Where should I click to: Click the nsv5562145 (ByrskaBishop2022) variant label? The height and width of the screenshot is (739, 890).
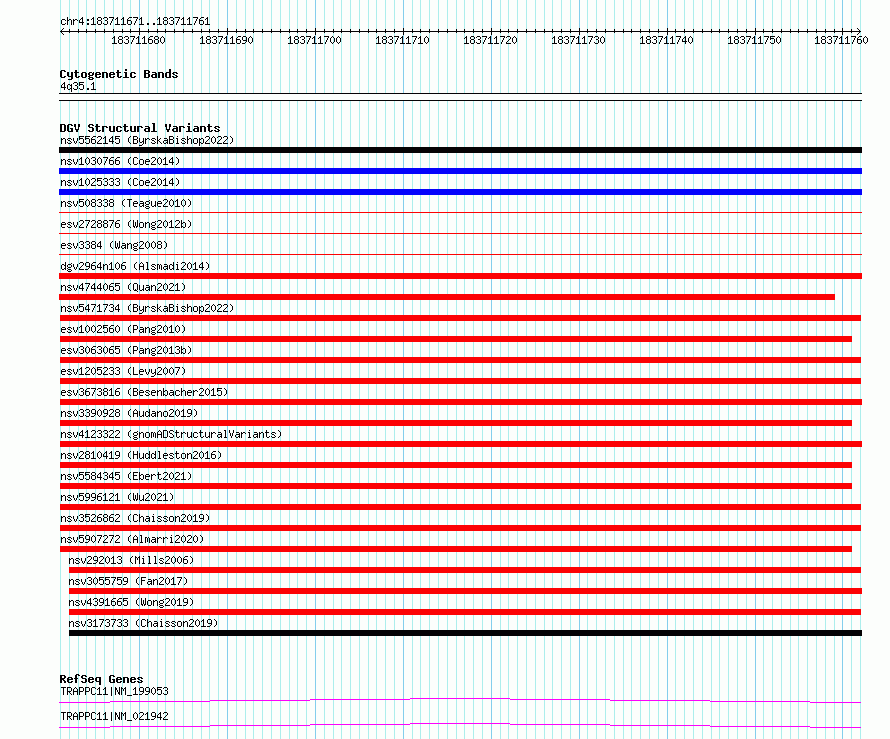pyautogui.click(x=147, y=140)
